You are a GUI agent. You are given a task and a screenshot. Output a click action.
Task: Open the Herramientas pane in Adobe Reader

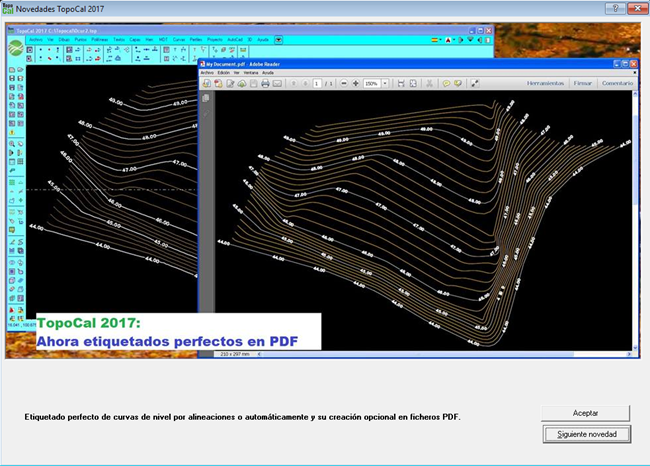[x=545, y=83]
